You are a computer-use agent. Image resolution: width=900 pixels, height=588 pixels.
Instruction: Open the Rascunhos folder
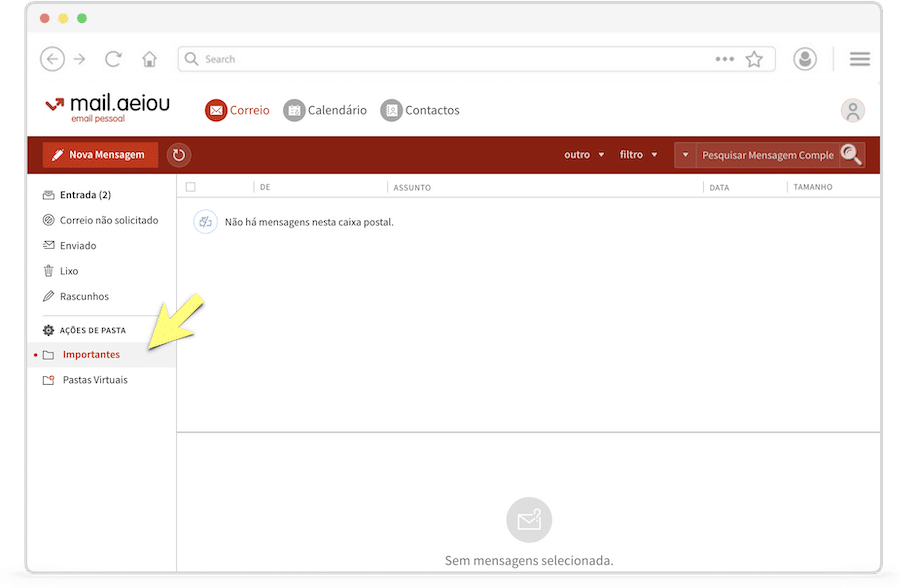[83, 297]
